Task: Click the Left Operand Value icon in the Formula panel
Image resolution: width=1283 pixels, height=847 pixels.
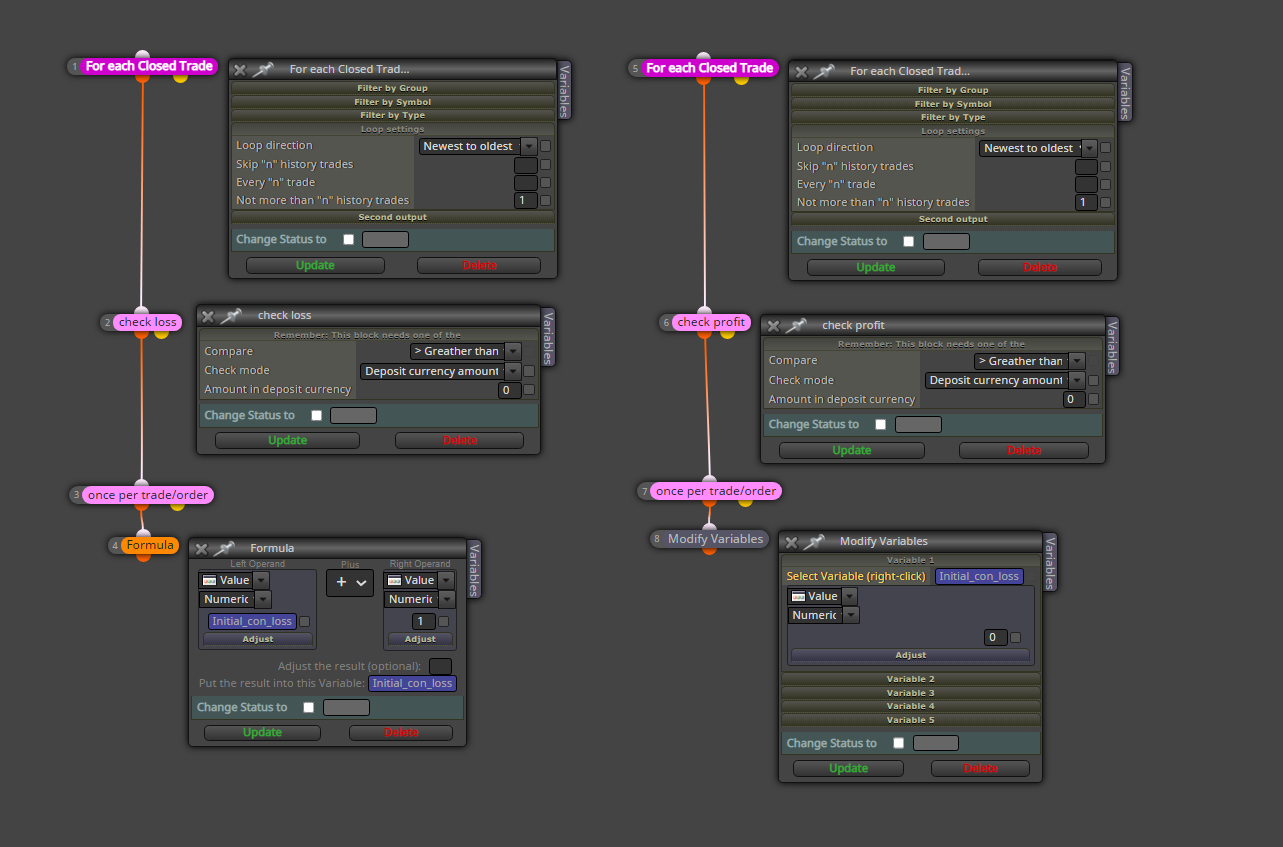Action: click(x=209, y=580)
